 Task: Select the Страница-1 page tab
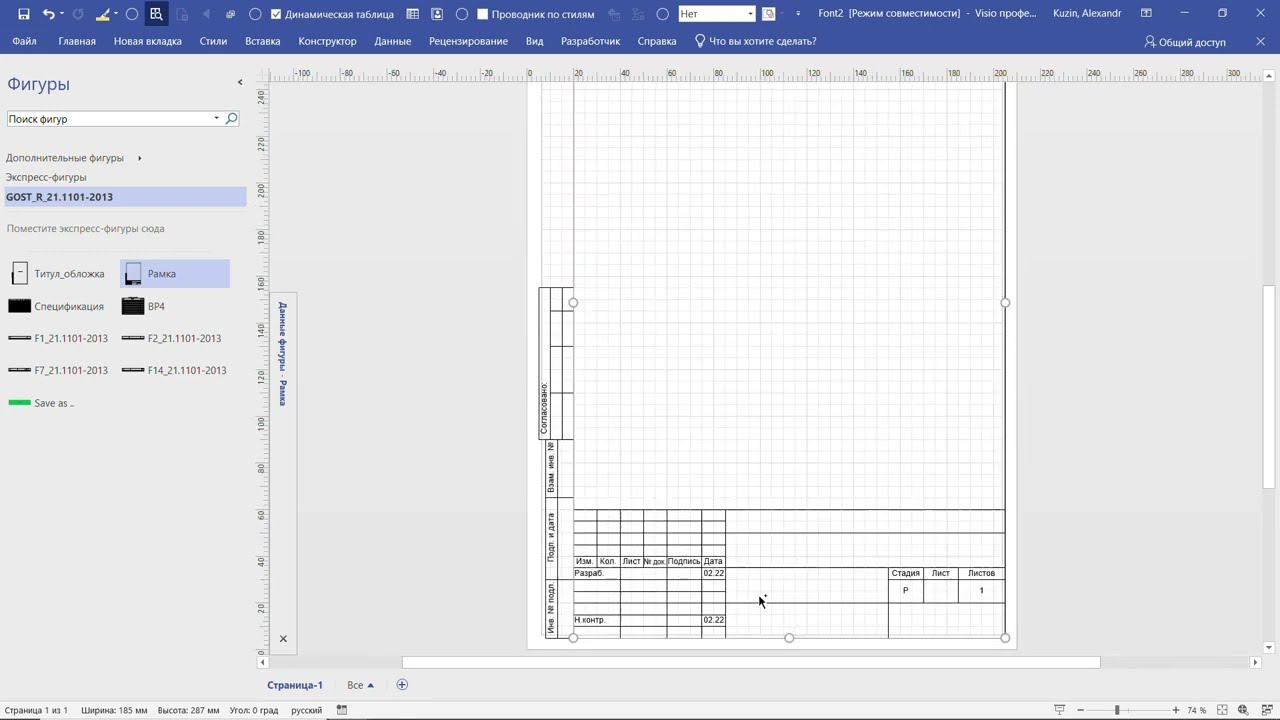[x=295, y=685]
